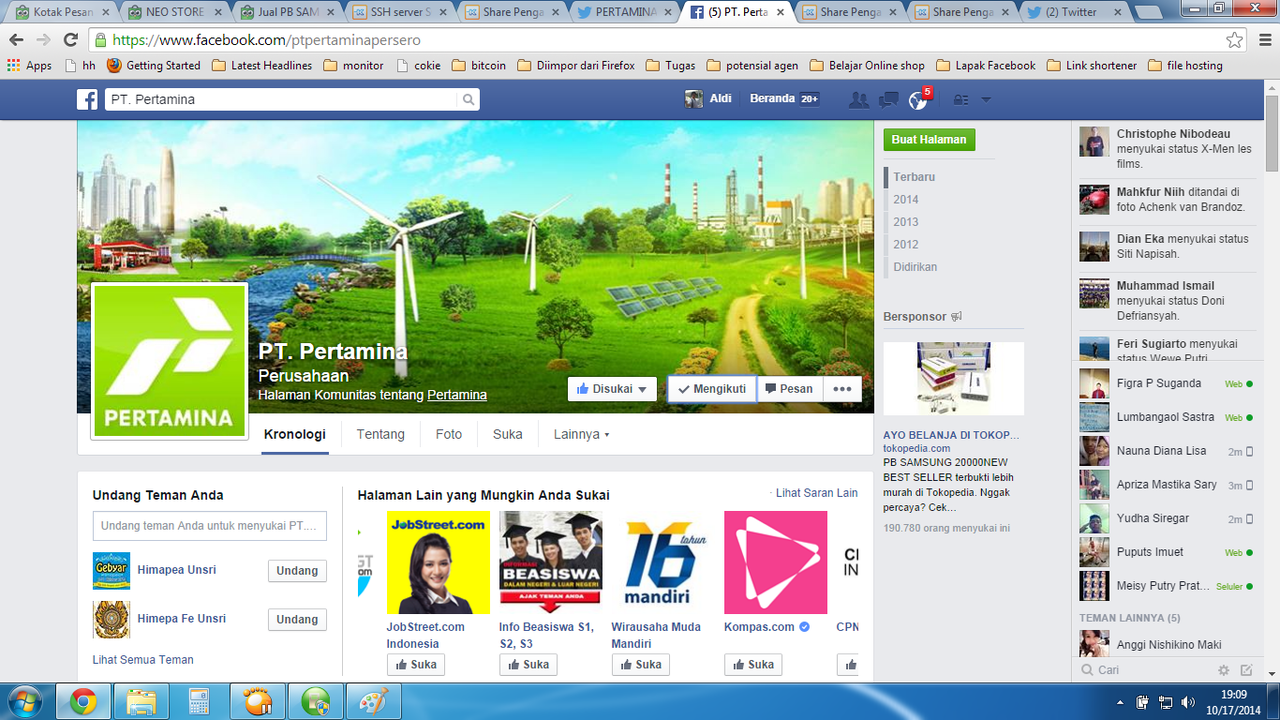Open the account menu dropdown arrow
The width and height of the screenshot is (1280, 720).
coord(986,100)
